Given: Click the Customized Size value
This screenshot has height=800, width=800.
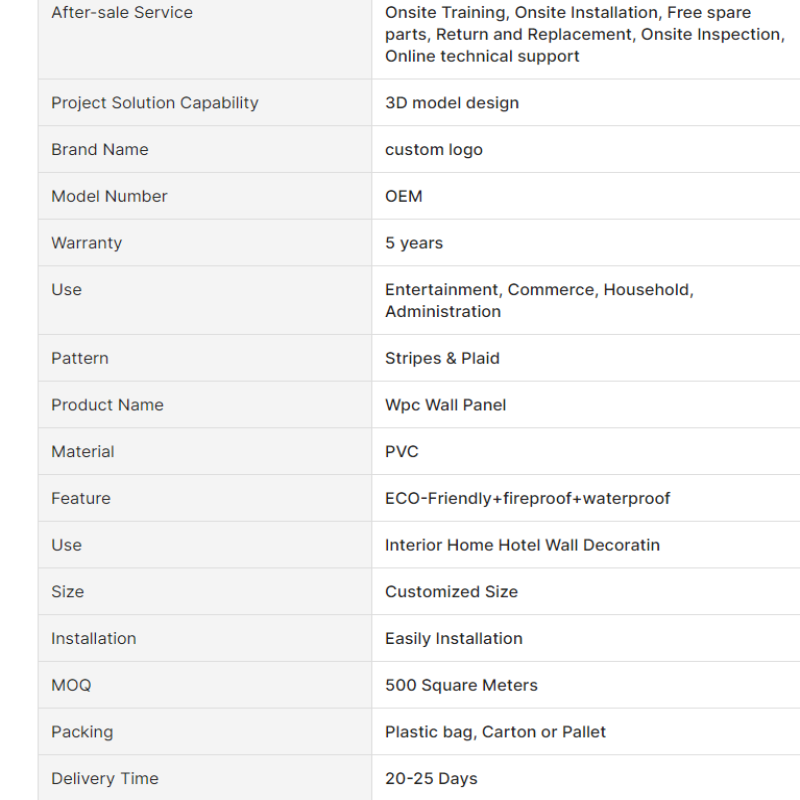Looking at the screenshot, I should [x=451, y=591].
